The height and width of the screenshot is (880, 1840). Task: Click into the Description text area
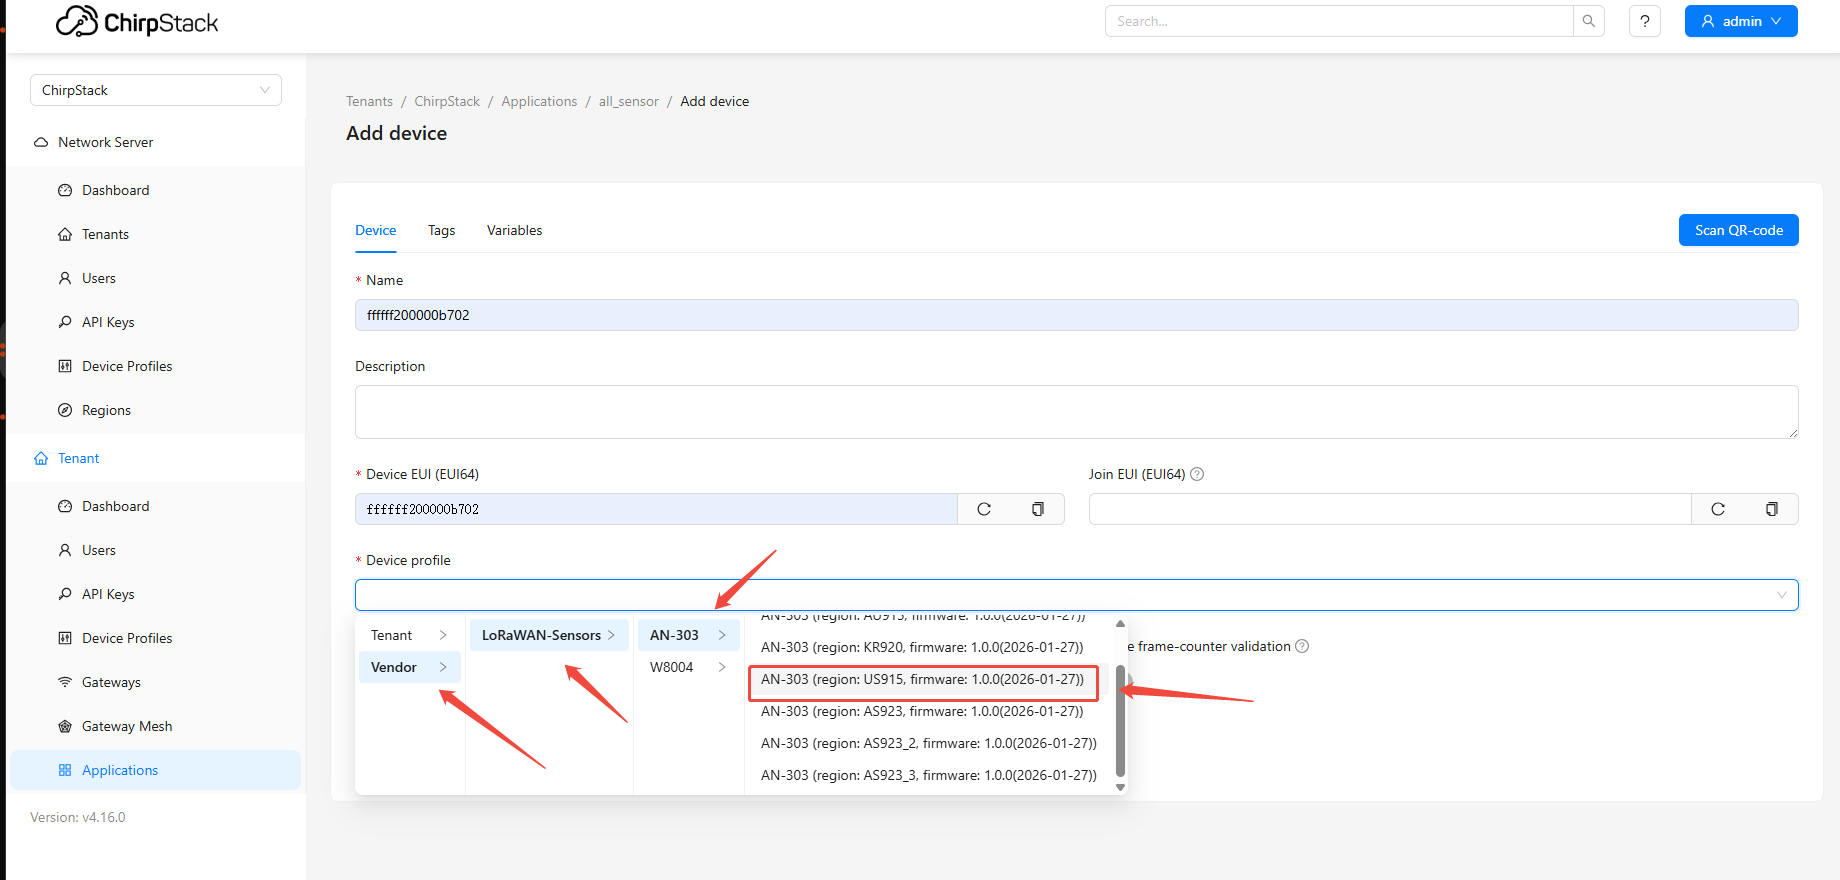1075,412
